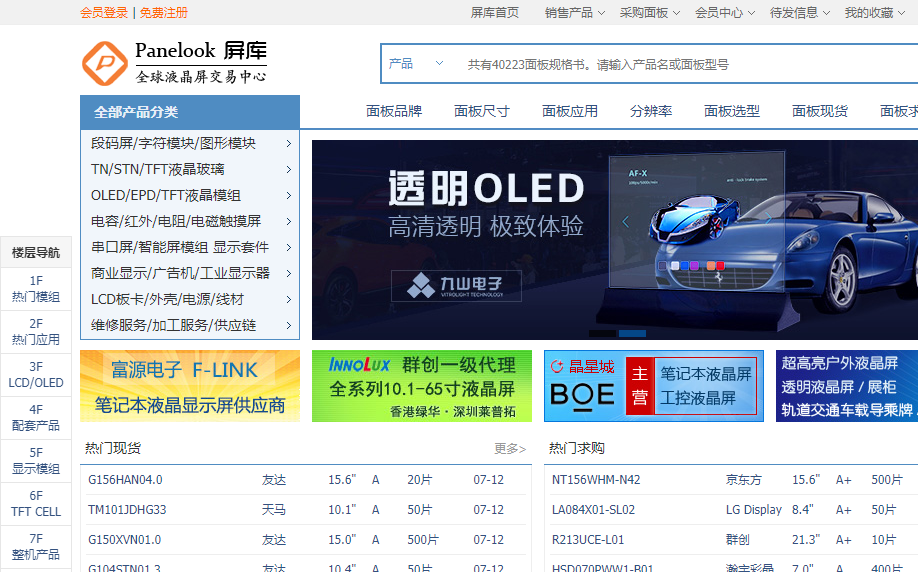Expand 电容/红外/电阻/电磁触摸屏 category
The height and width of the screenshot is (572, 918).
click(x=190, y=221)
